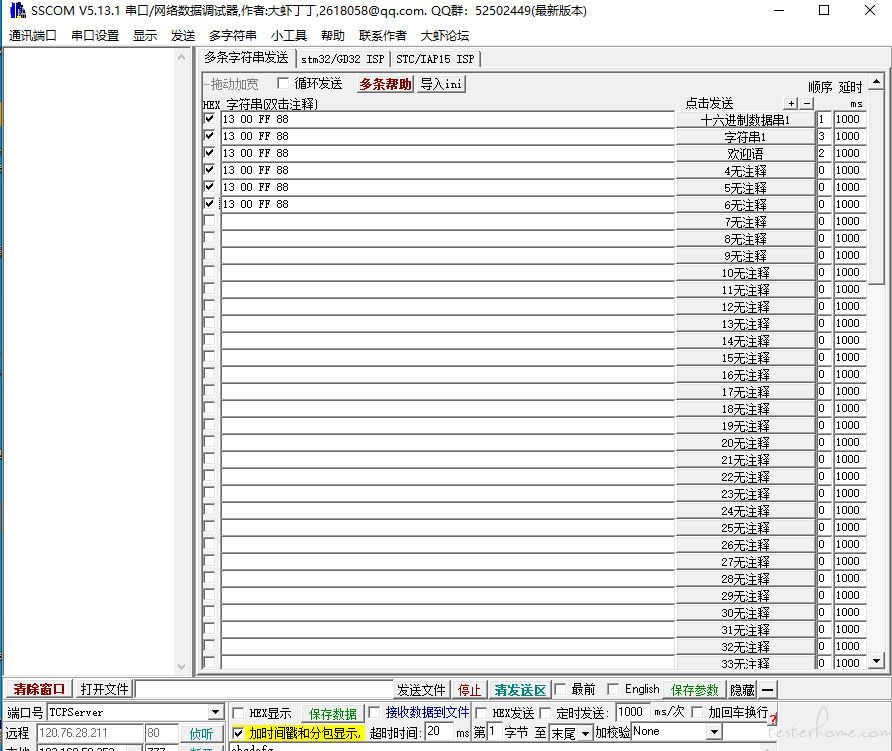Click the 发送文件 send file button
Viewport: 892px width, 751px height.
point(422,690)
